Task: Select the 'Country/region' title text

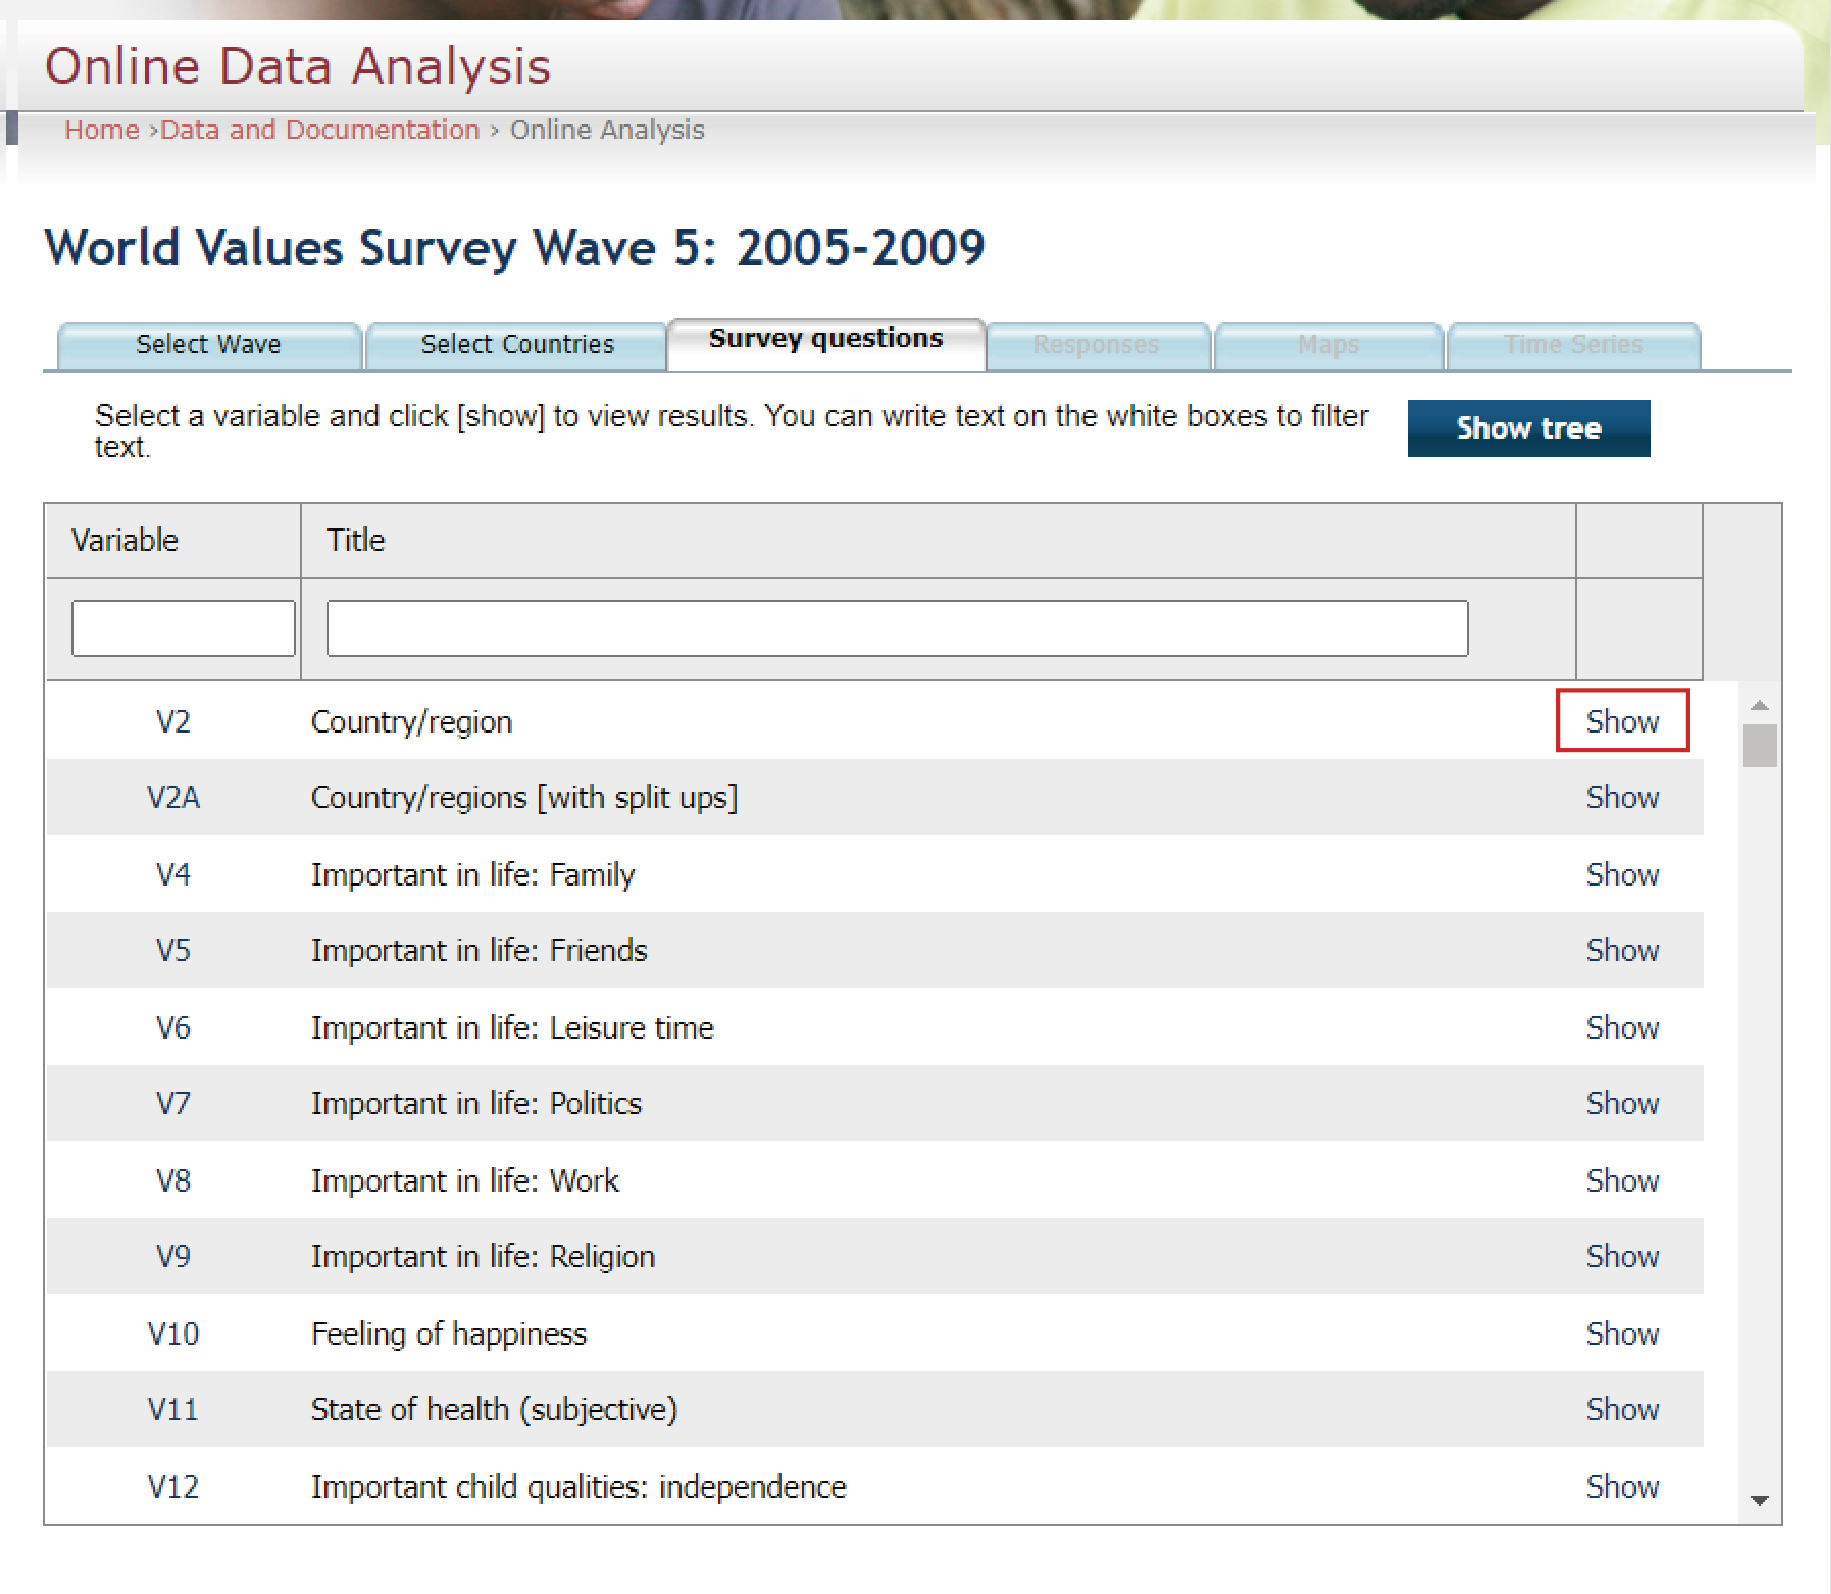Action: coord(411,722)
